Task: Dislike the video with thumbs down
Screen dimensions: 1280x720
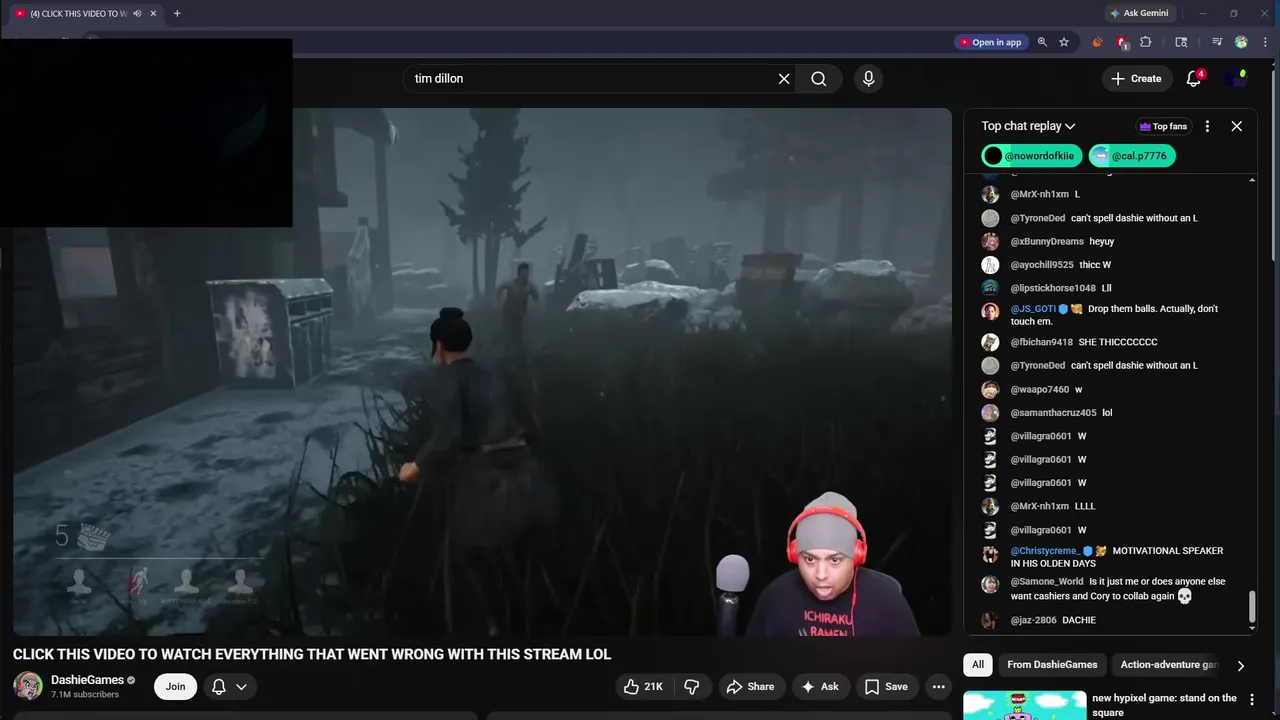Action: (x=692, y=686)
